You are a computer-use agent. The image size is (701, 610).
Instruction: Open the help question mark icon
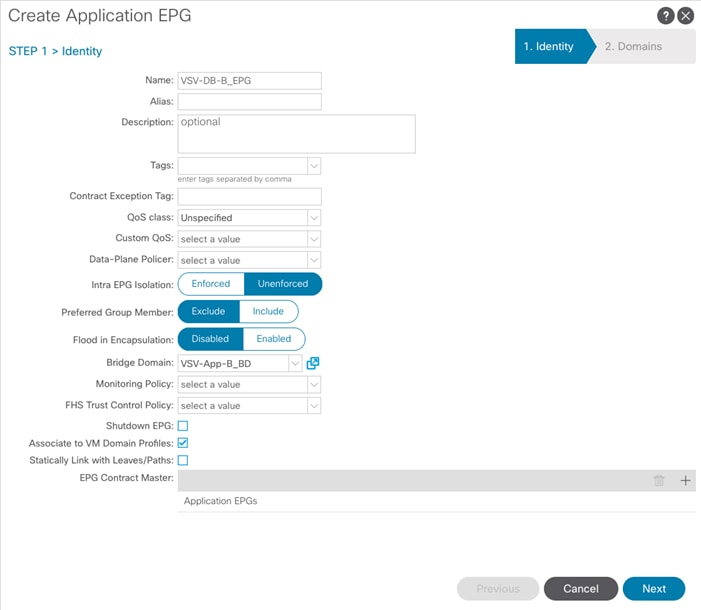[x=665, y=16]
